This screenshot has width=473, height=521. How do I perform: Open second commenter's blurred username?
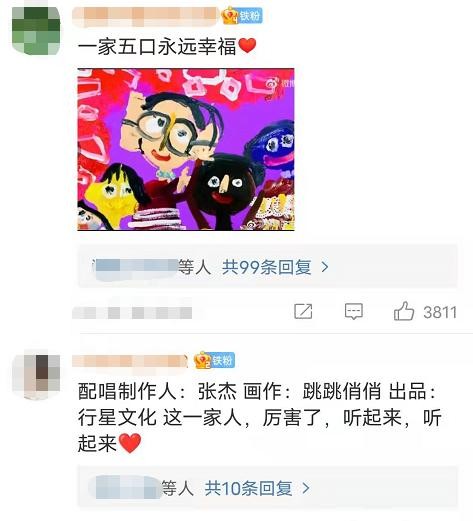point(130,362)
